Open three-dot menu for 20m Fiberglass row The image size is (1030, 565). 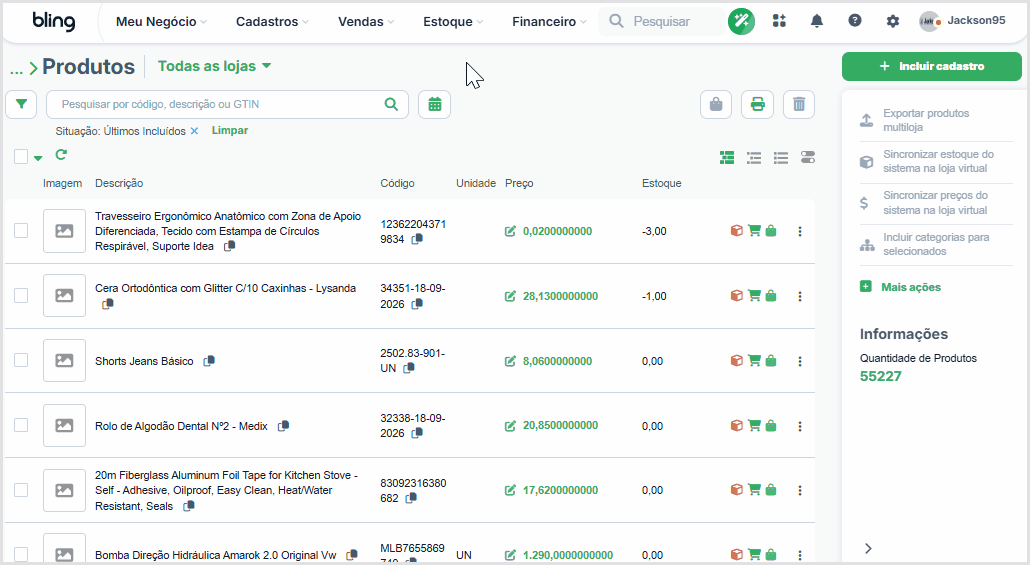click(x=799, y=490)
